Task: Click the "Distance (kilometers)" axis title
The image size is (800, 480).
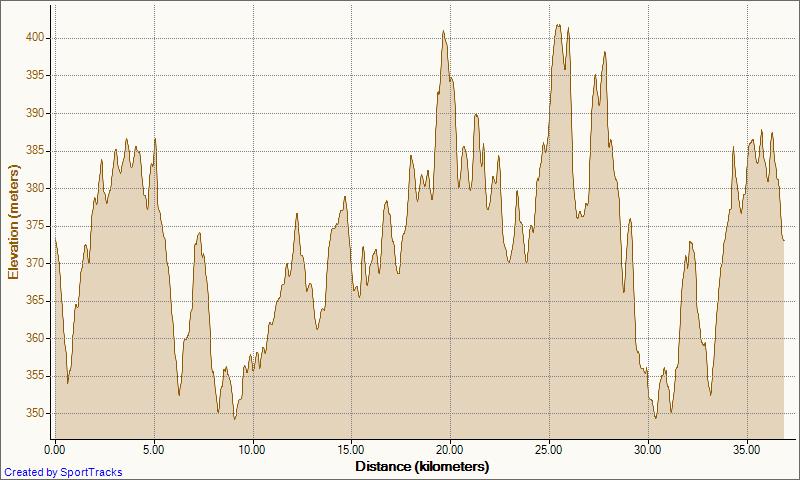Action: (x=421, y=466)
